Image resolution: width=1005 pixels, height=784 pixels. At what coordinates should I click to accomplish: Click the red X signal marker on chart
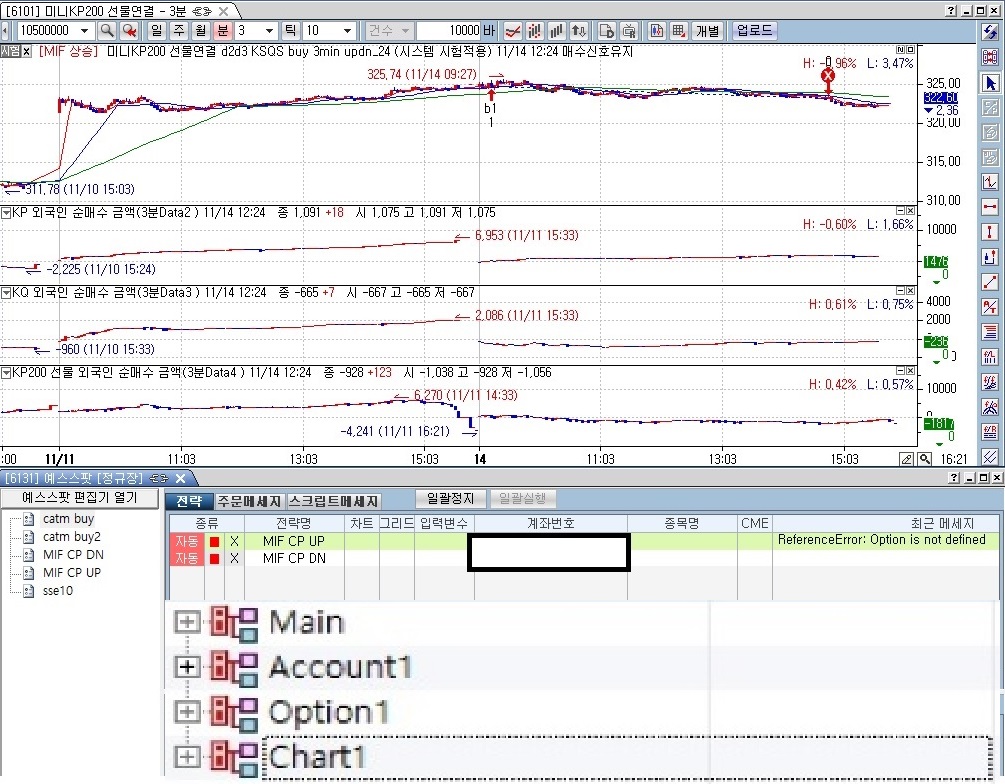828,76
